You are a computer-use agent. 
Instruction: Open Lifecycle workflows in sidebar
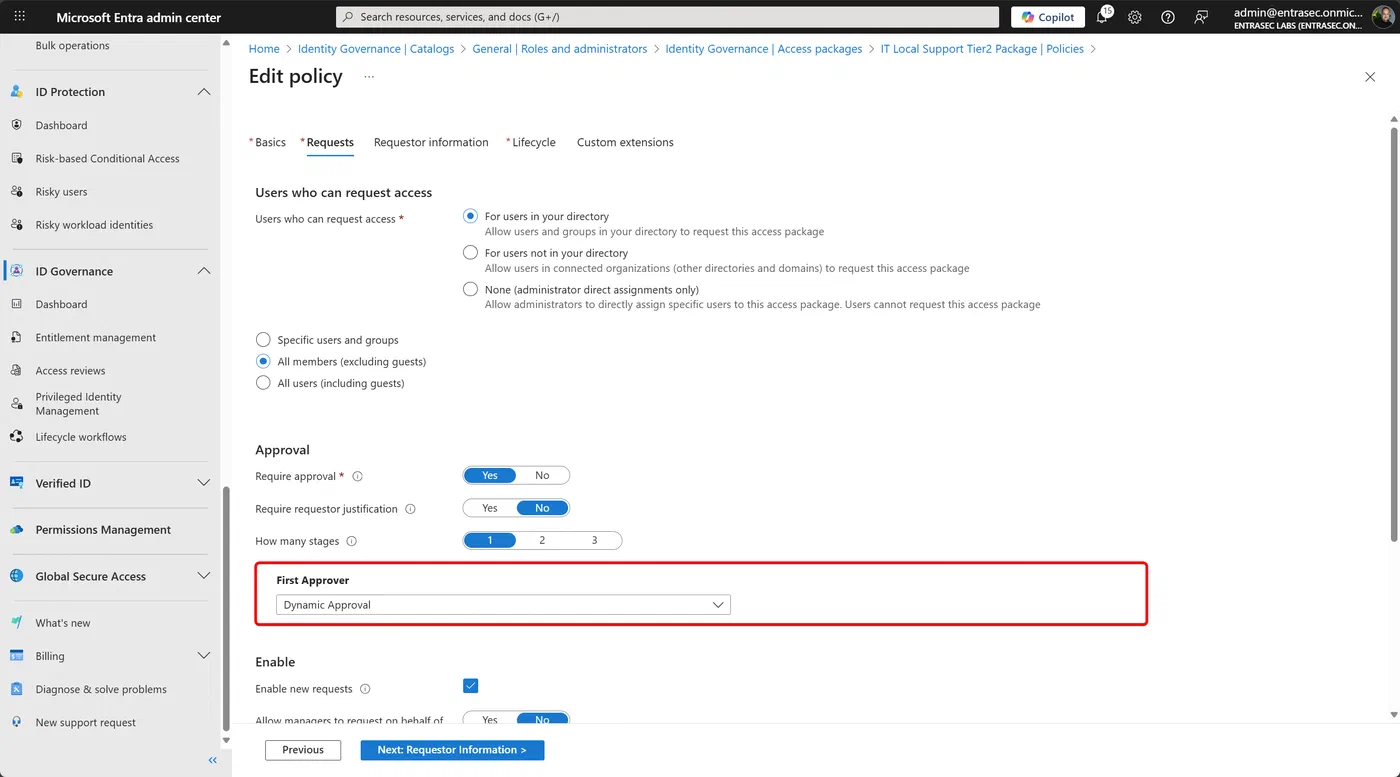pos(81,437)
